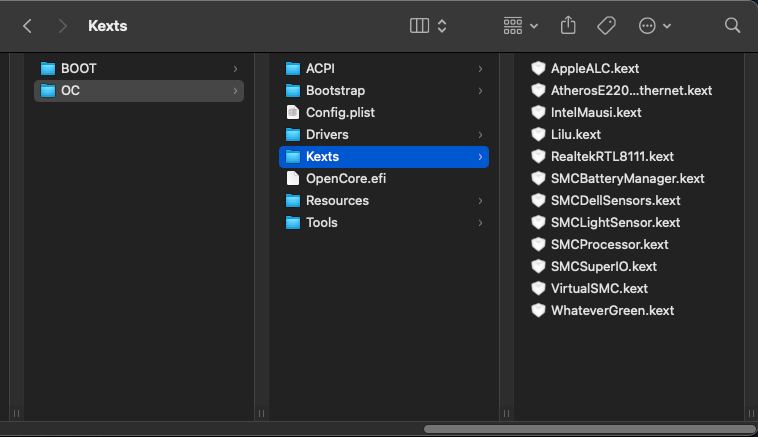
Task: Open the More actions ellipsis icon
Action: [647, 26]
